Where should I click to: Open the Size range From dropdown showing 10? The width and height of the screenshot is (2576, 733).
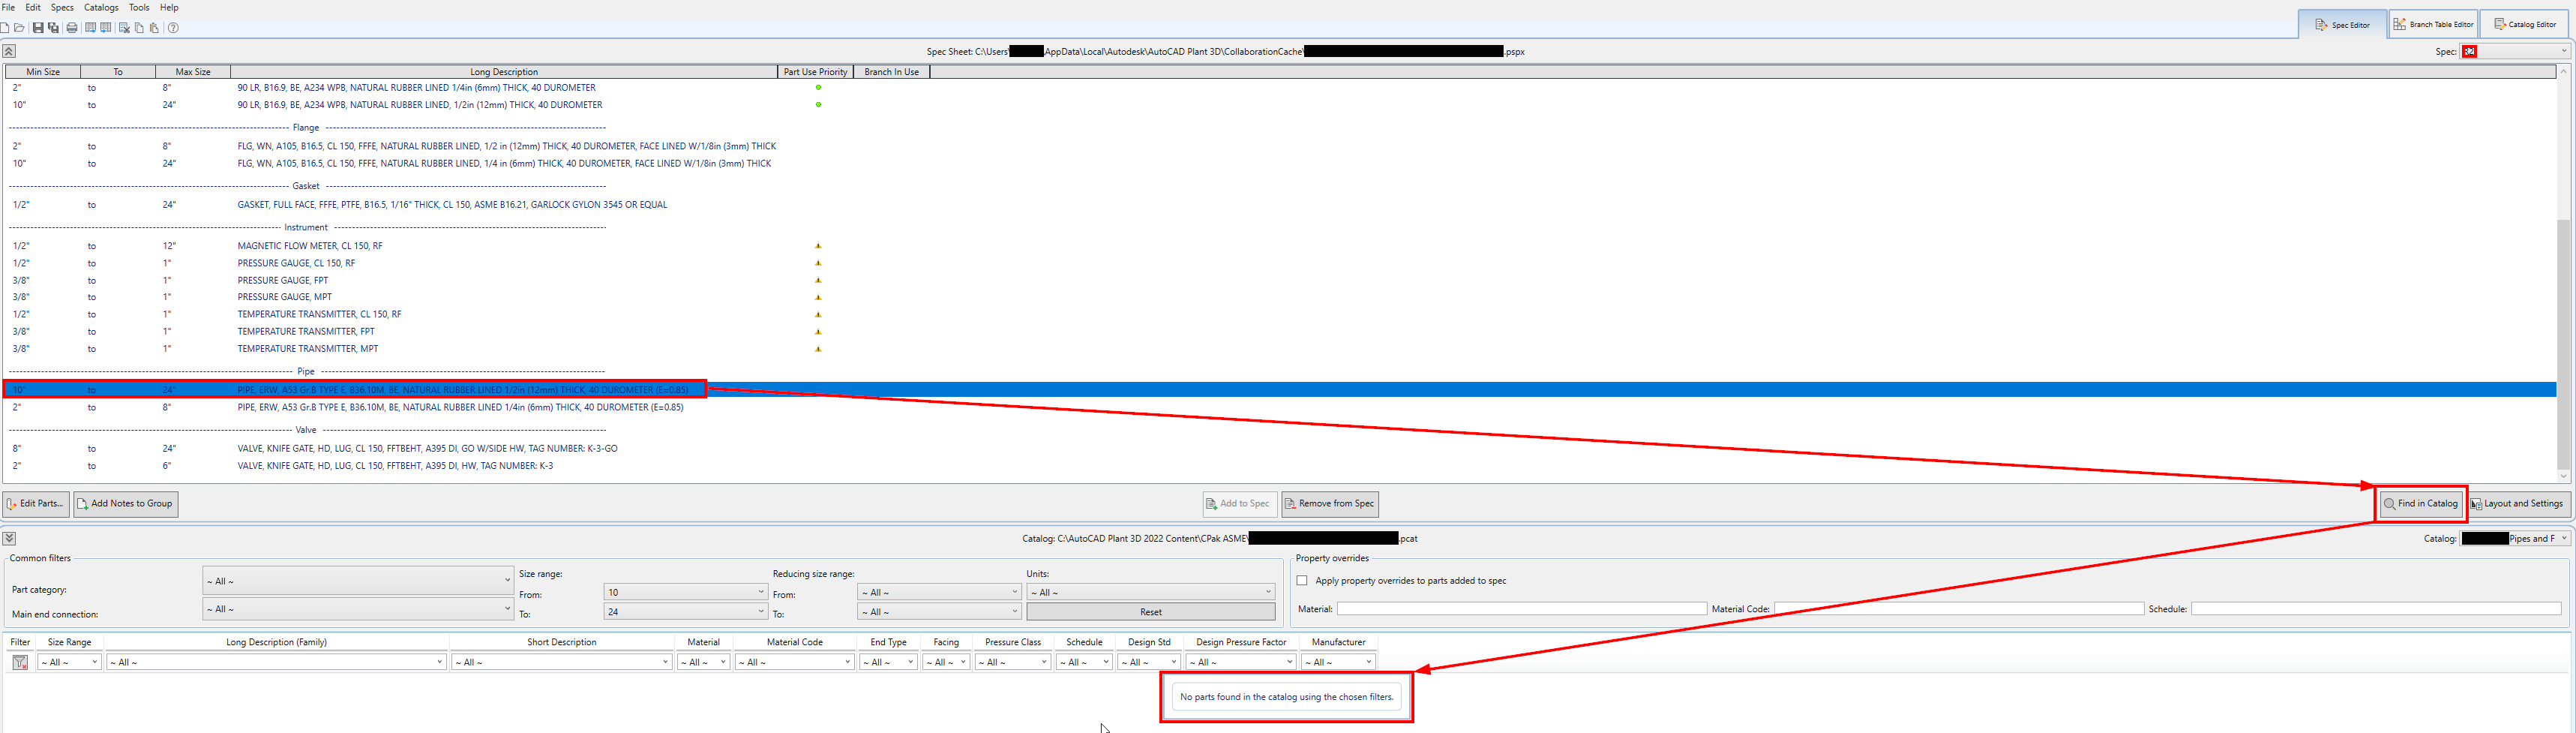[685, 592]
